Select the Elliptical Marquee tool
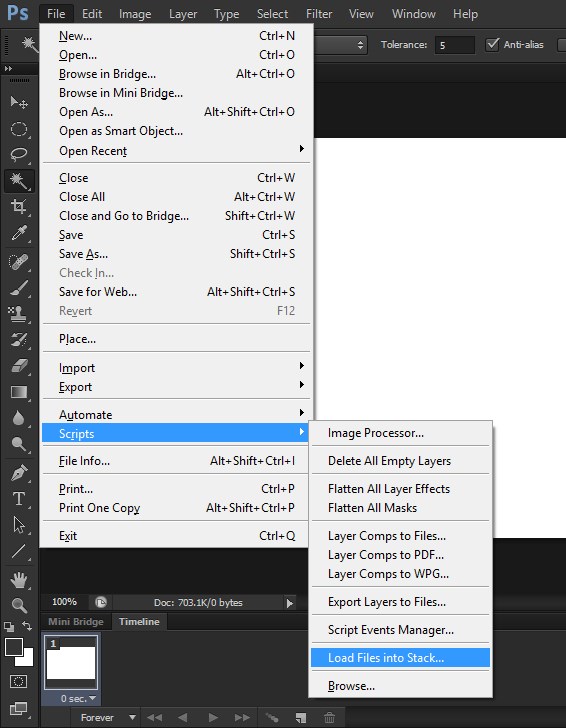 point(19,129)
